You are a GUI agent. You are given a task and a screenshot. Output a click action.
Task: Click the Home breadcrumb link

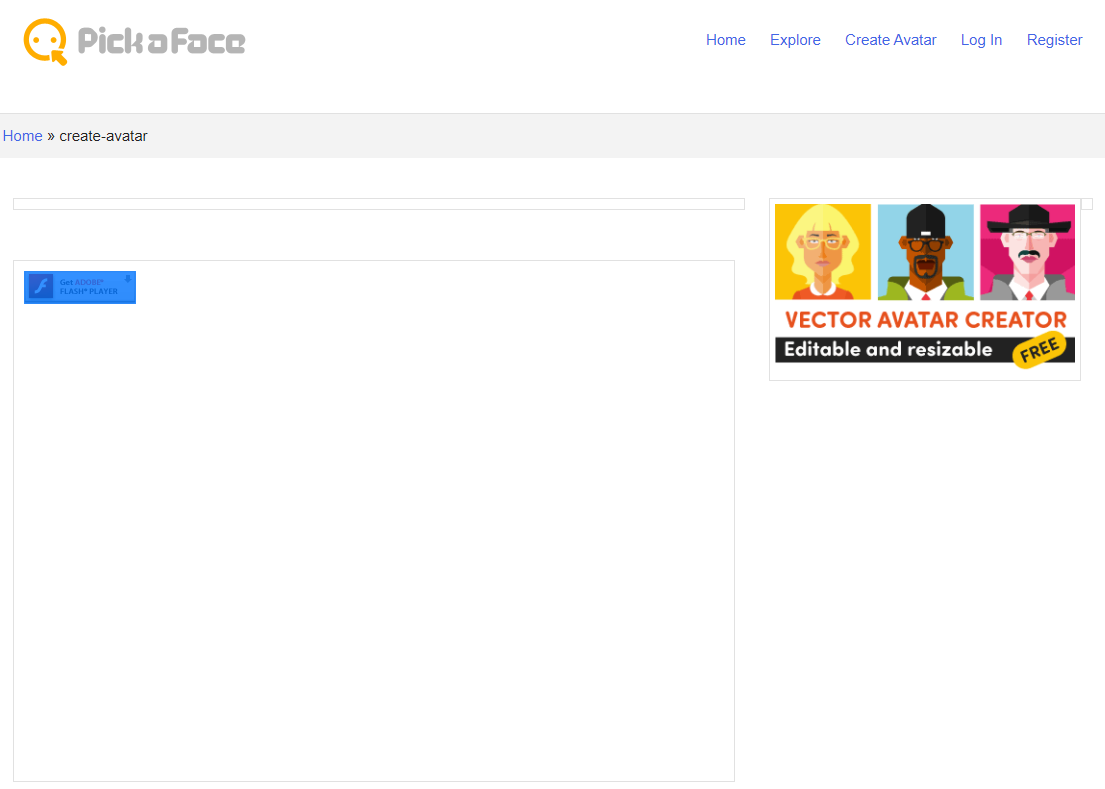tap(23, 136)
